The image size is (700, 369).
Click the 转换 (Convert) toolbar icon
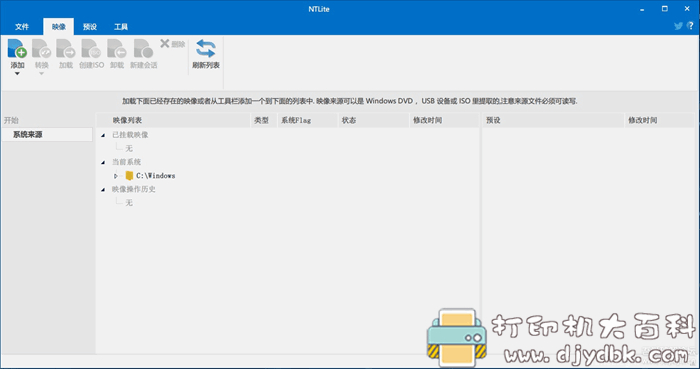click(x=42, y=49)
